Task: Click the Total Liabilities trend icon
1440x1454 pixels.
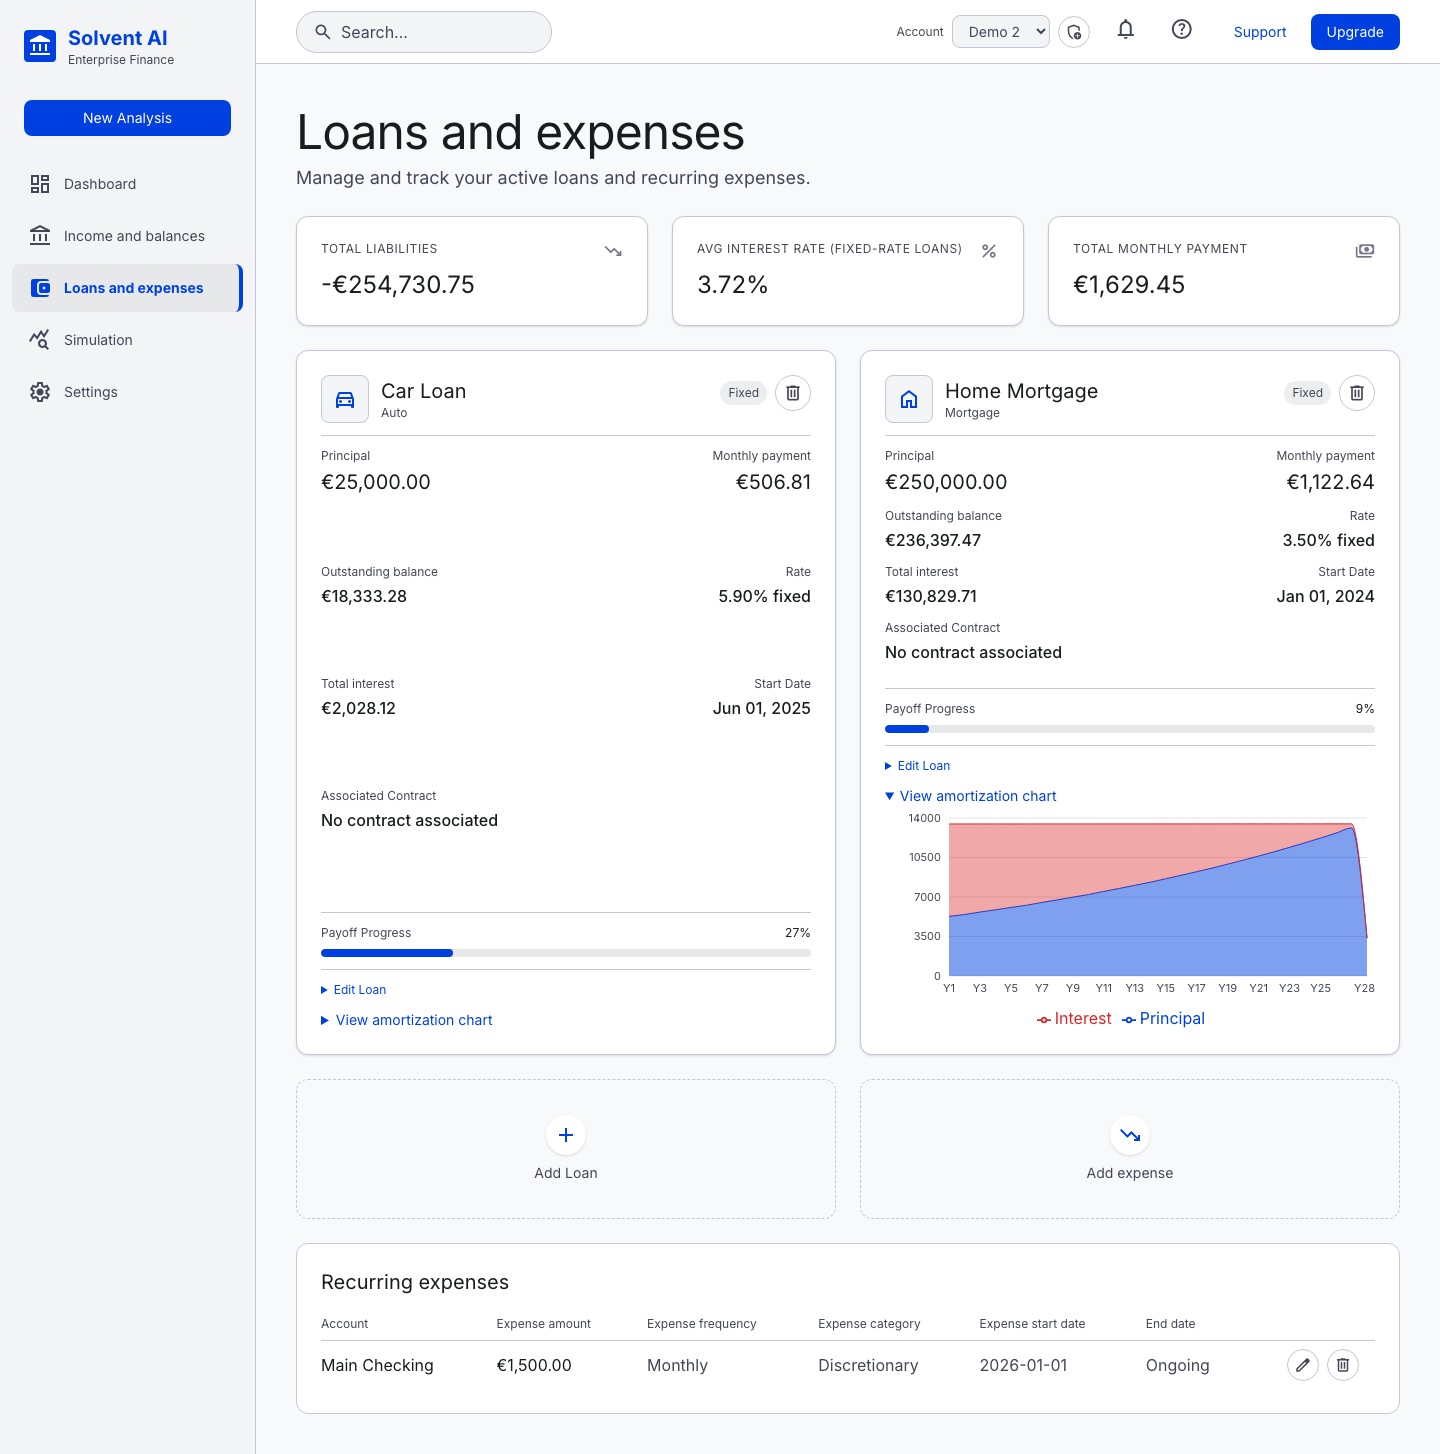Action: pos(614,251)
